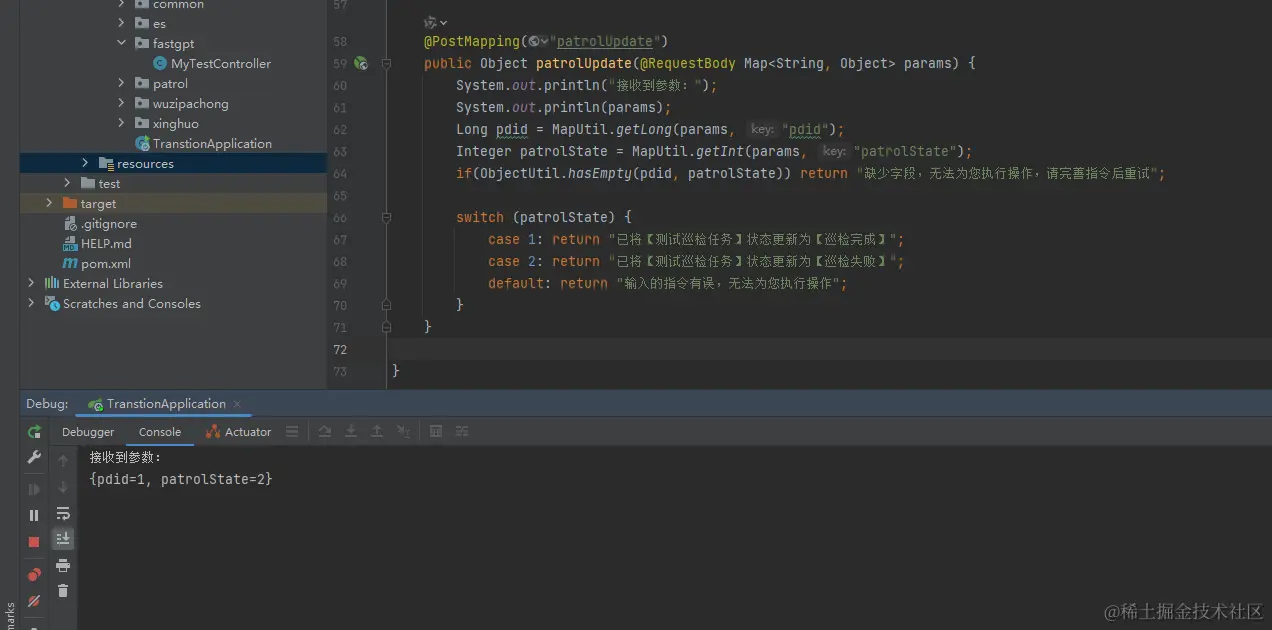Open the Bookmarks side tool window strip
The width and height of the screenshot is (1272, 630).
pos(9,614)
